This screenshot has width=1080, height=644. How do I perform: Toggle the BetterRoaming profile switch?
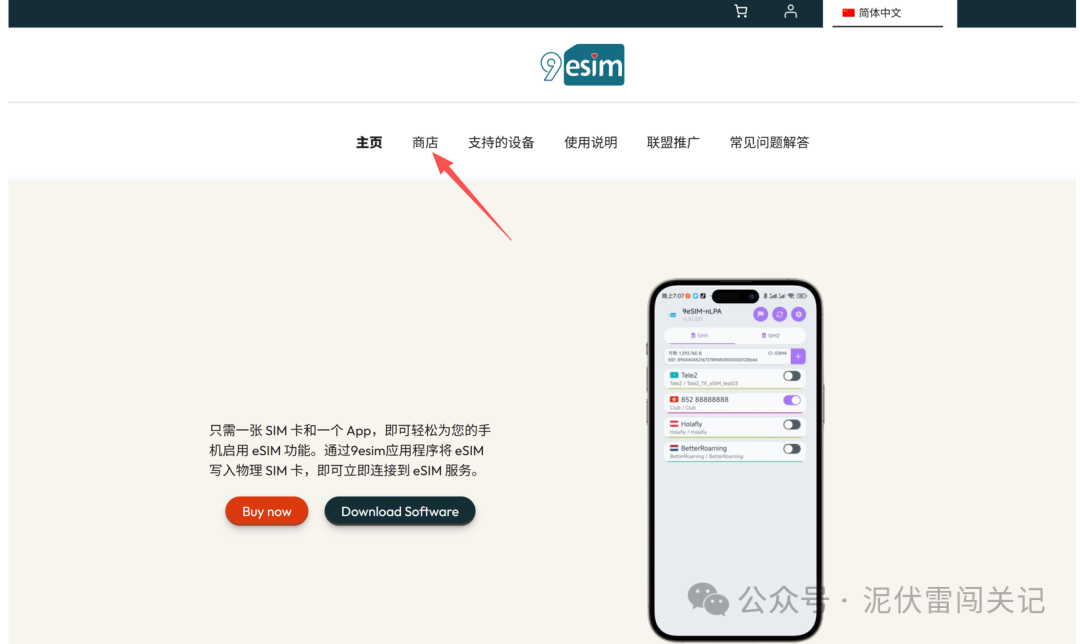[x=791, y=449]
